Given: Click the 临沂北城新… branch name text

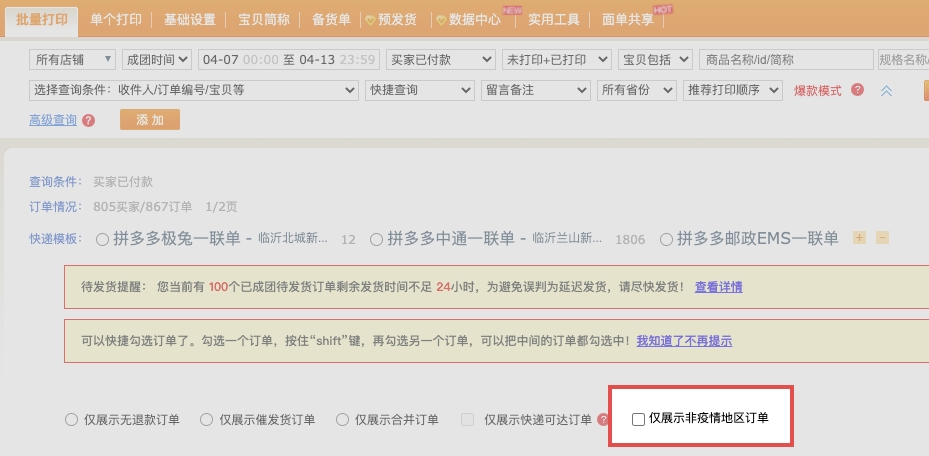Looking at the screenshot, I should [x=293, y=239].
